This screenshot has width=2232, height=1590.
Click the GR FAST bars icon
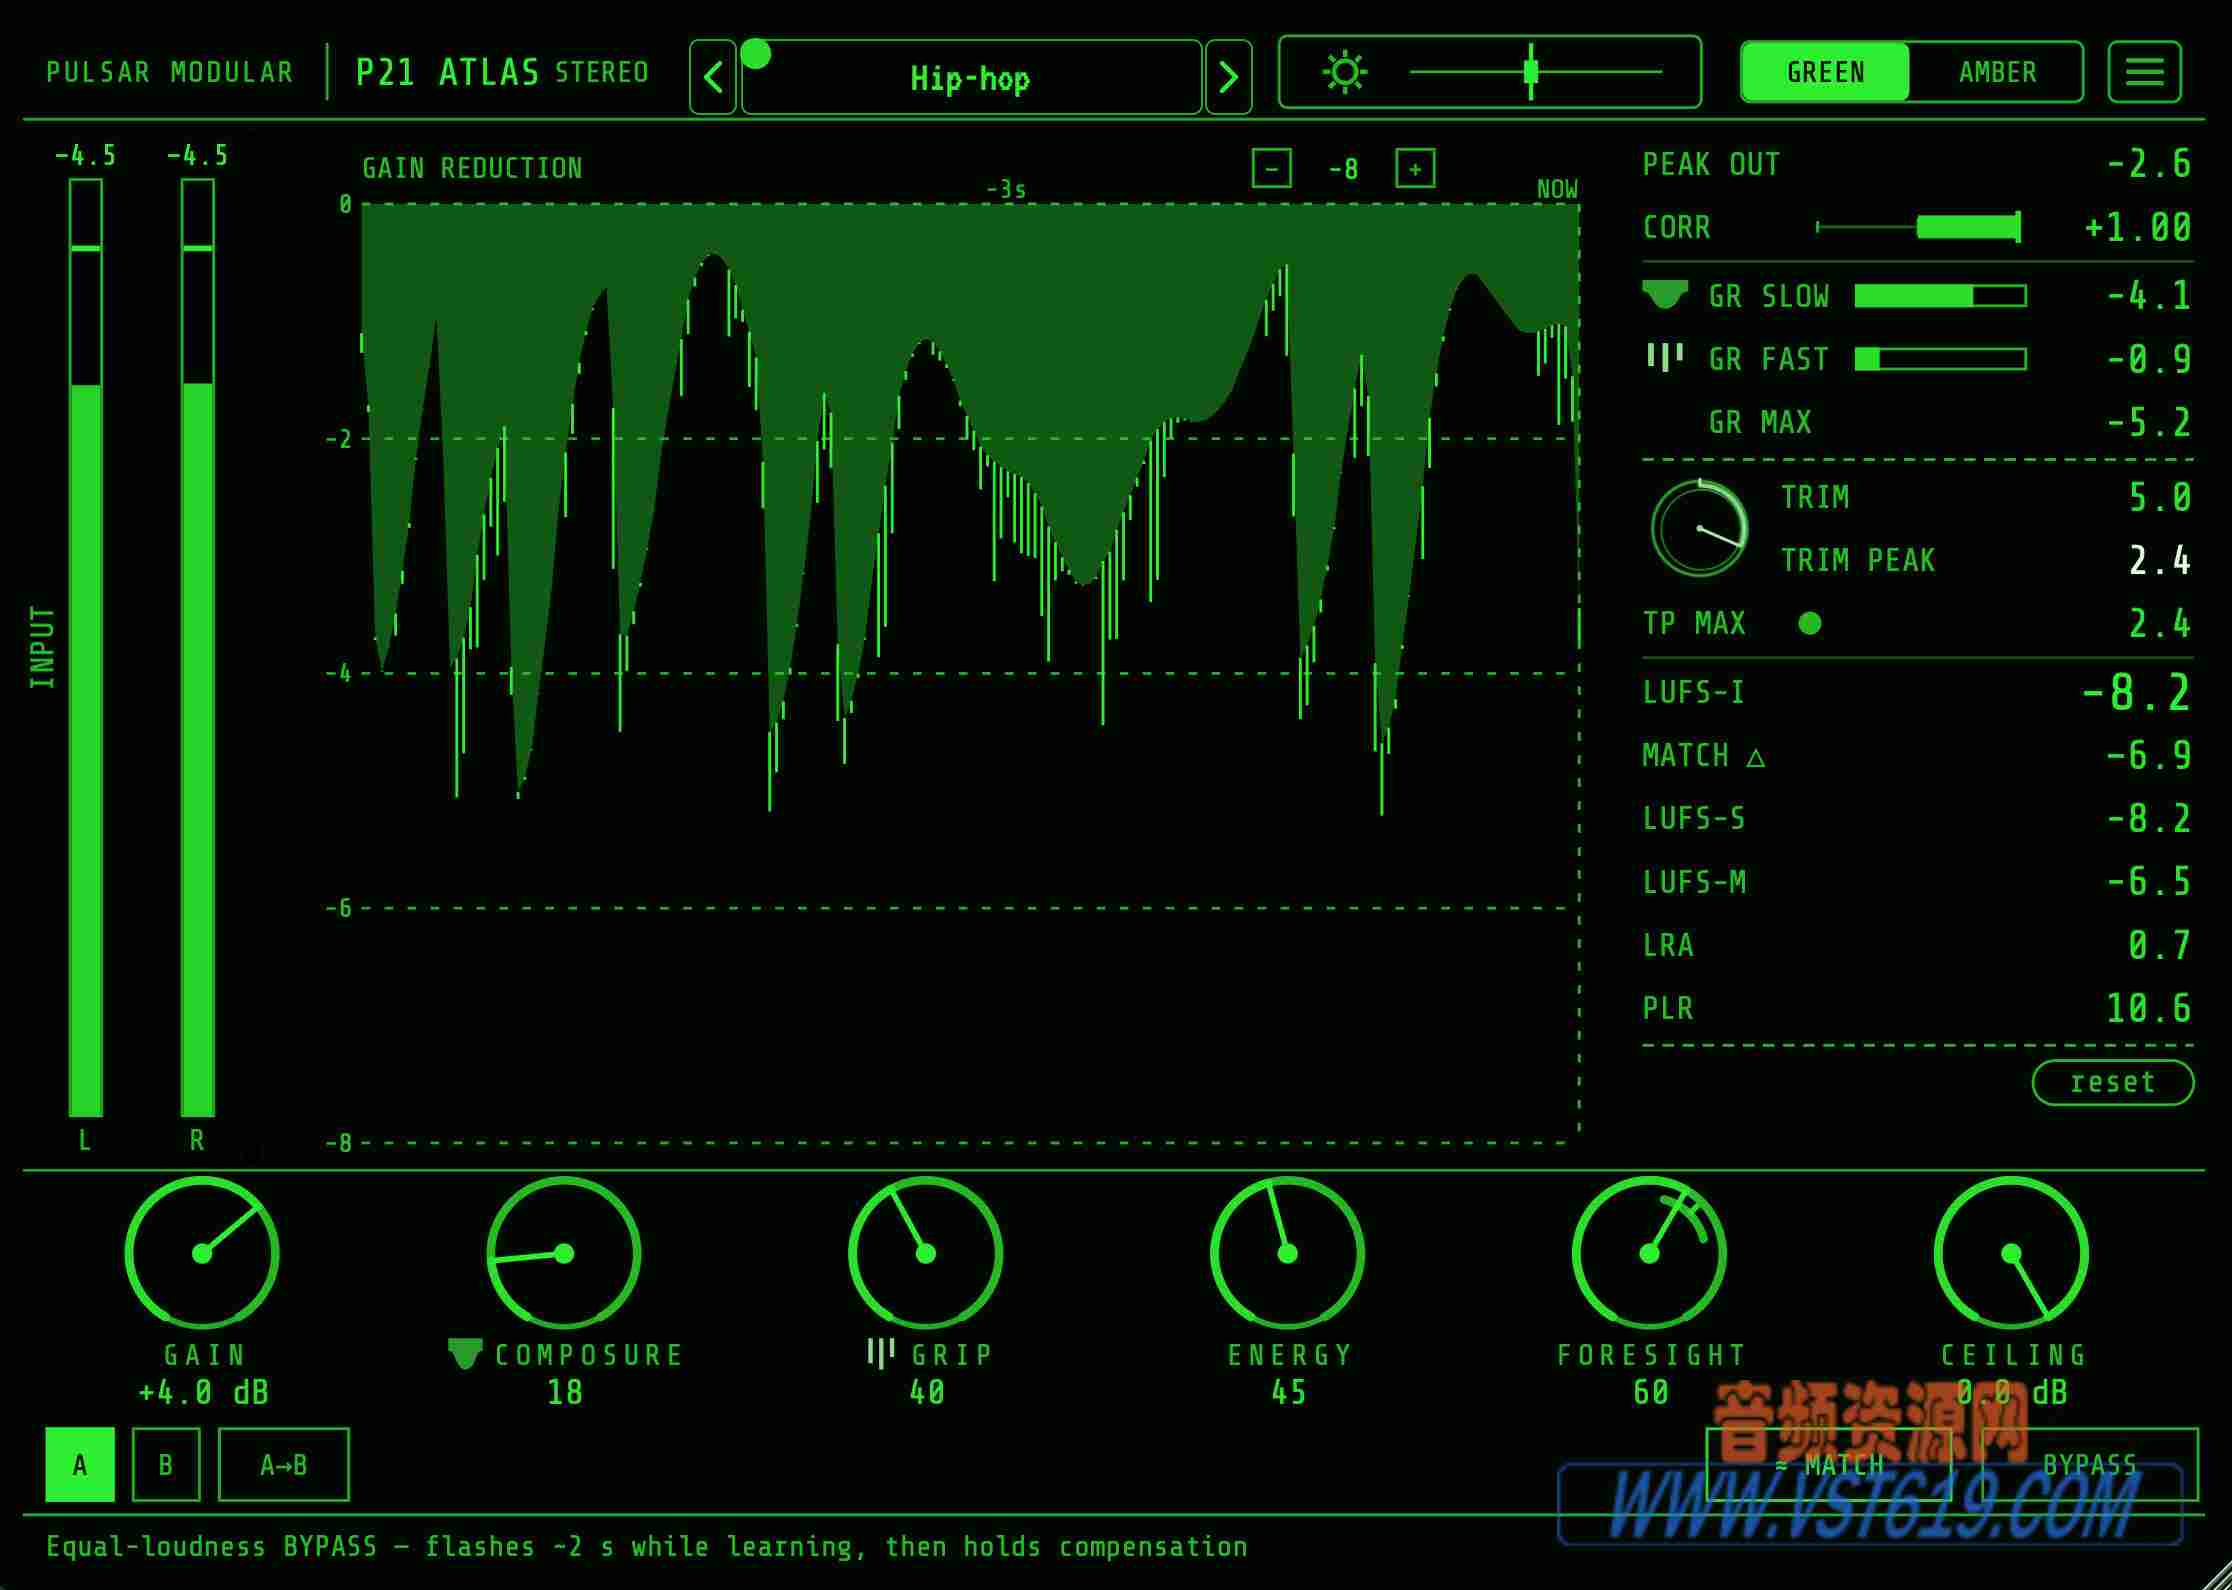pos(1665,357)
